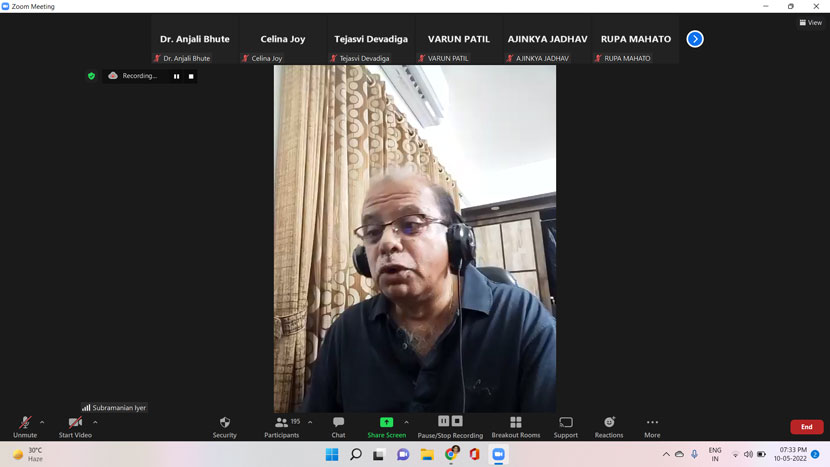Viewport: 830px width, 467px height.
Task: Select Dr. Anjali Bhute's participant tile
Action: (x=195, y=40)
